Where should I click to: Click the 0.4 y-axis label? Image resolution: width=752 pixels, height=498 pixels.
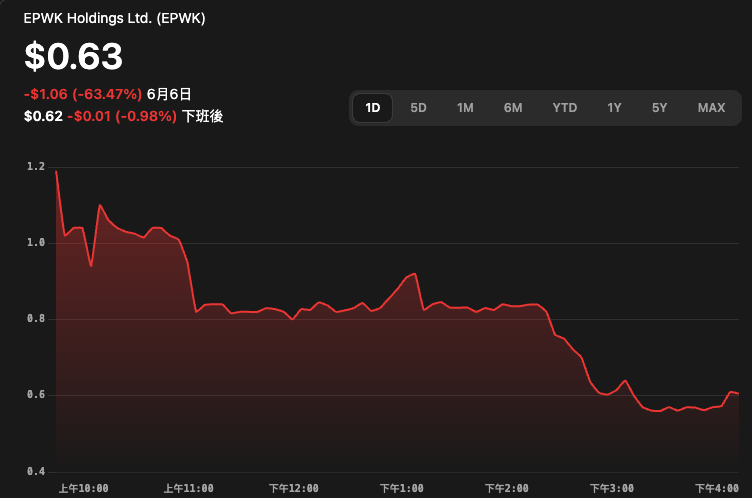tap(35, 472)
